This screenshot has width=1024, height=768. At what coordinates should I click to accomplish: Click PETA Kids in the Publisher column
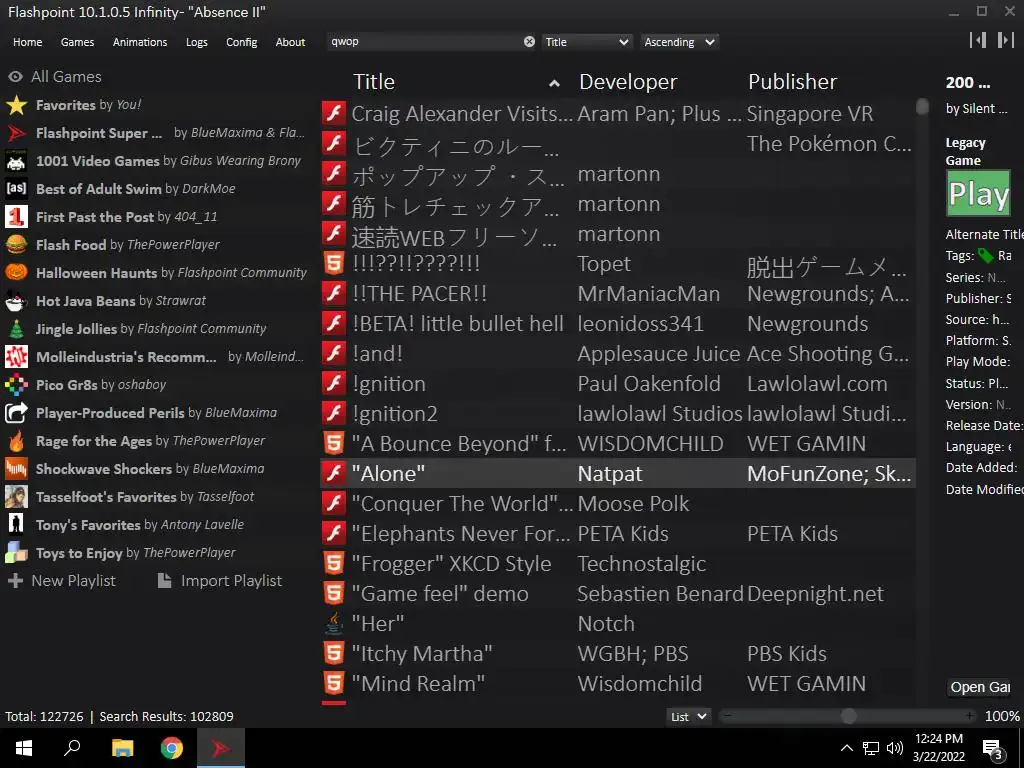click(x=792, y=534)
